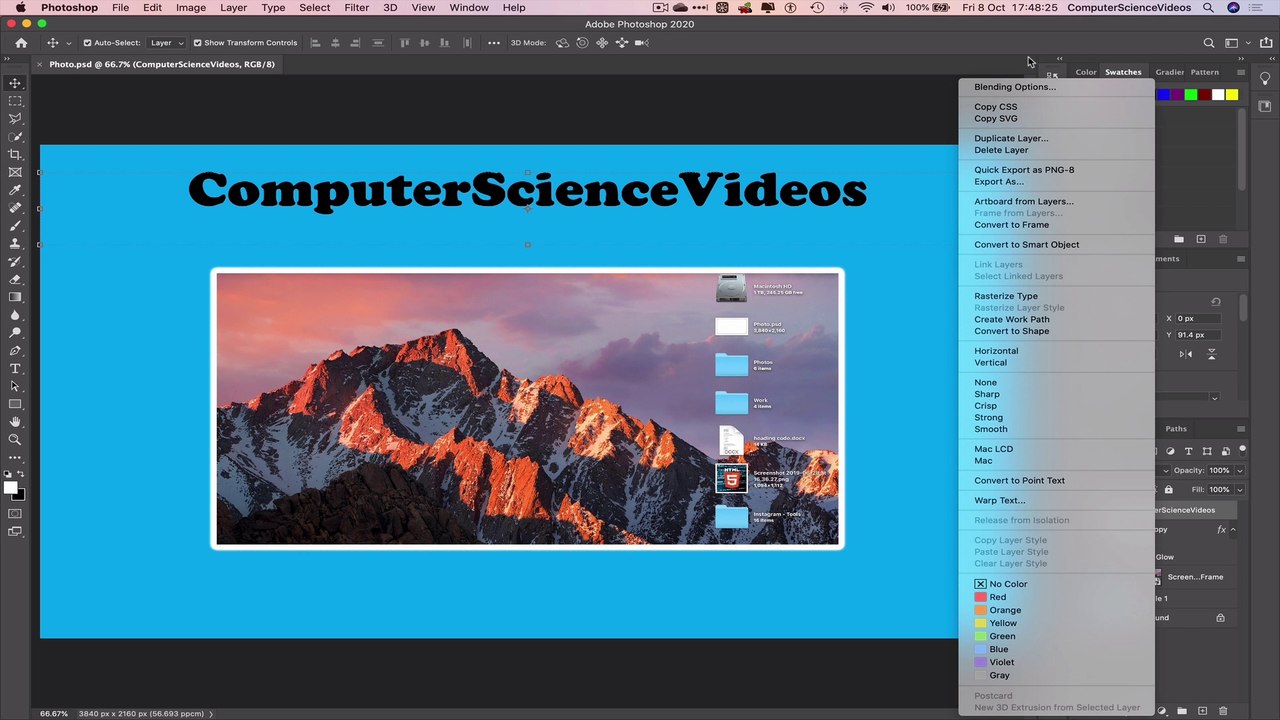Image resolution: width=1280 pixels, height=720 pixels.
Task: Reset transform with the circular arrow icon
Action: coord(1216,302)
